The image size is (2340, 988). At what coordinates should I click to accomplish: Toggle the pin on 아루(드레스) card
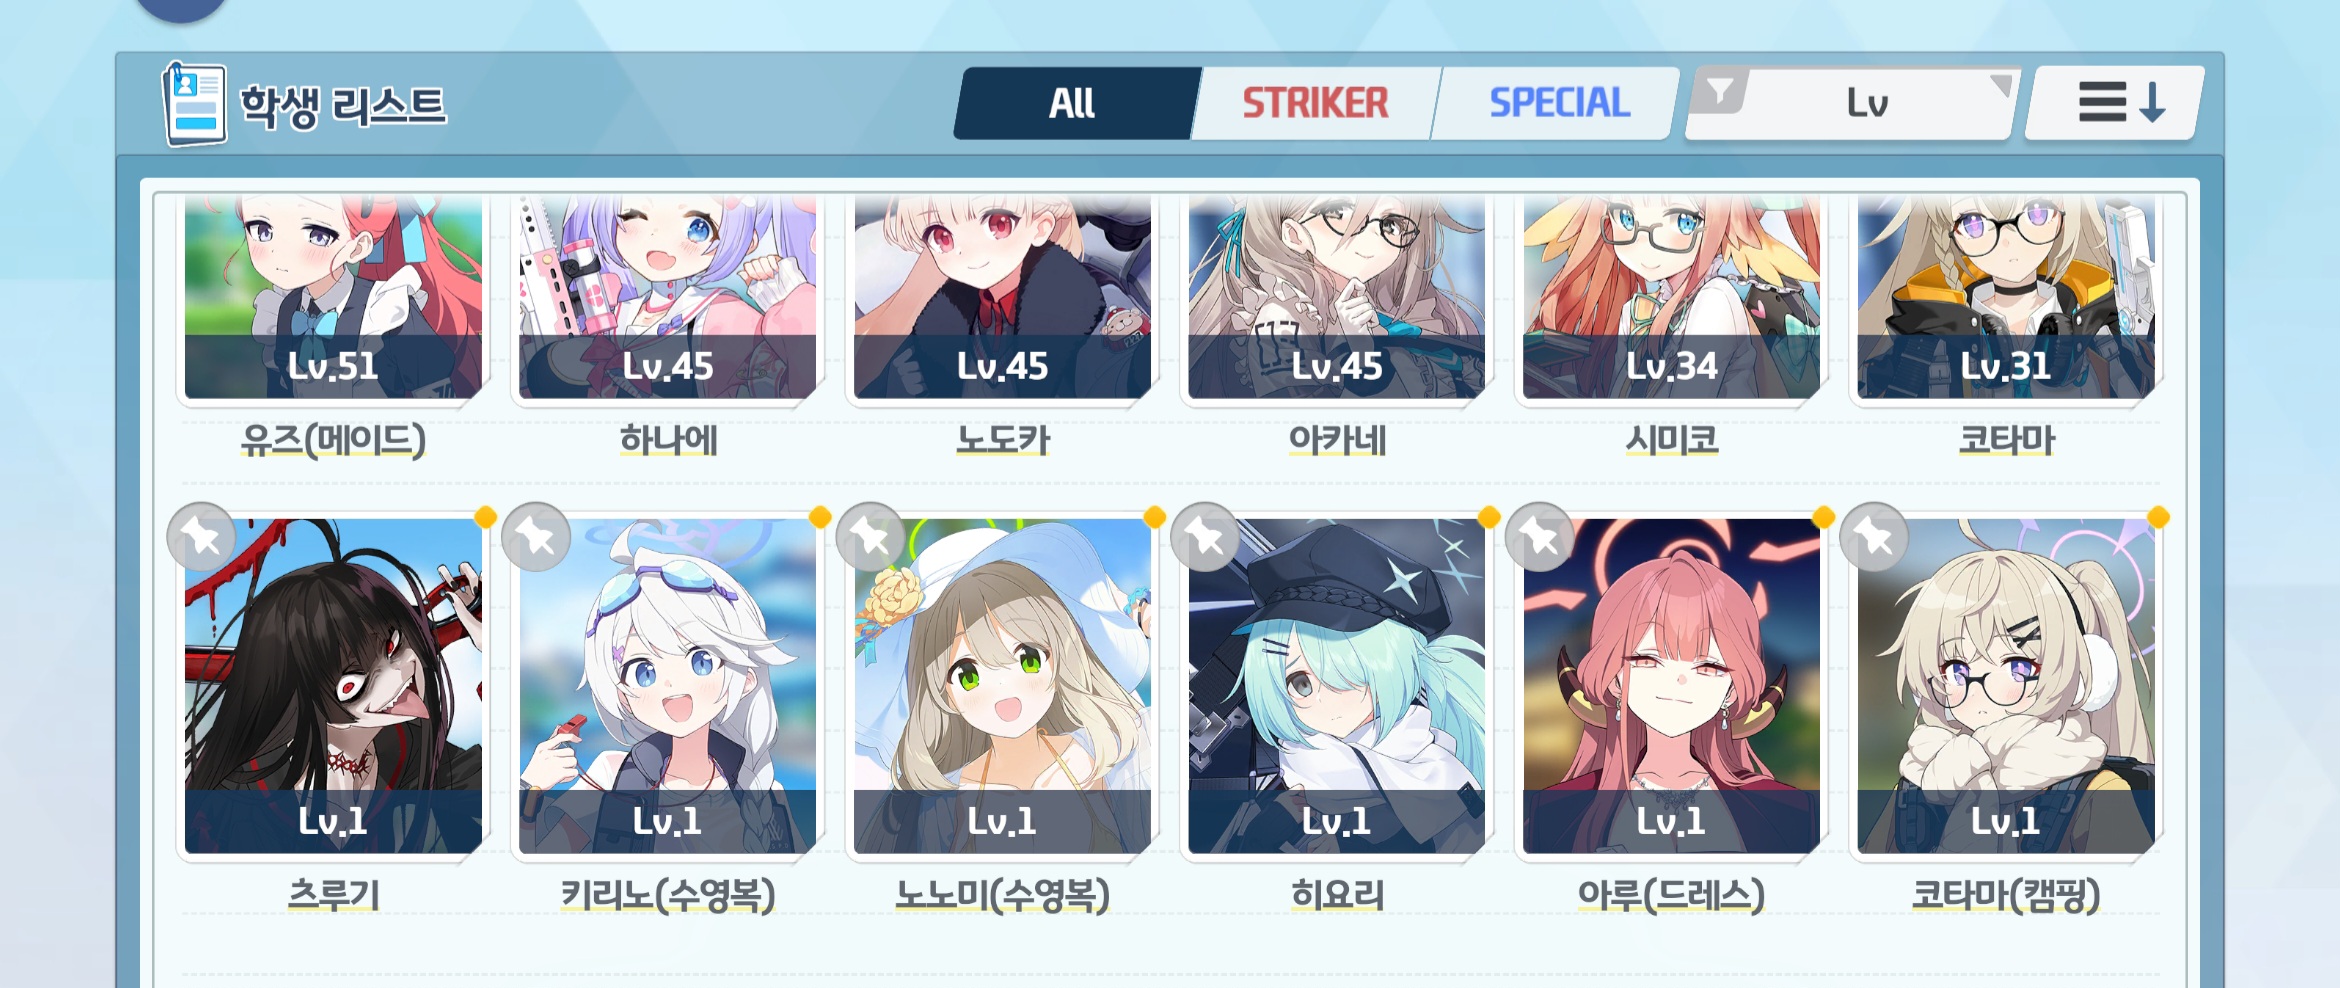(1540, 537)
